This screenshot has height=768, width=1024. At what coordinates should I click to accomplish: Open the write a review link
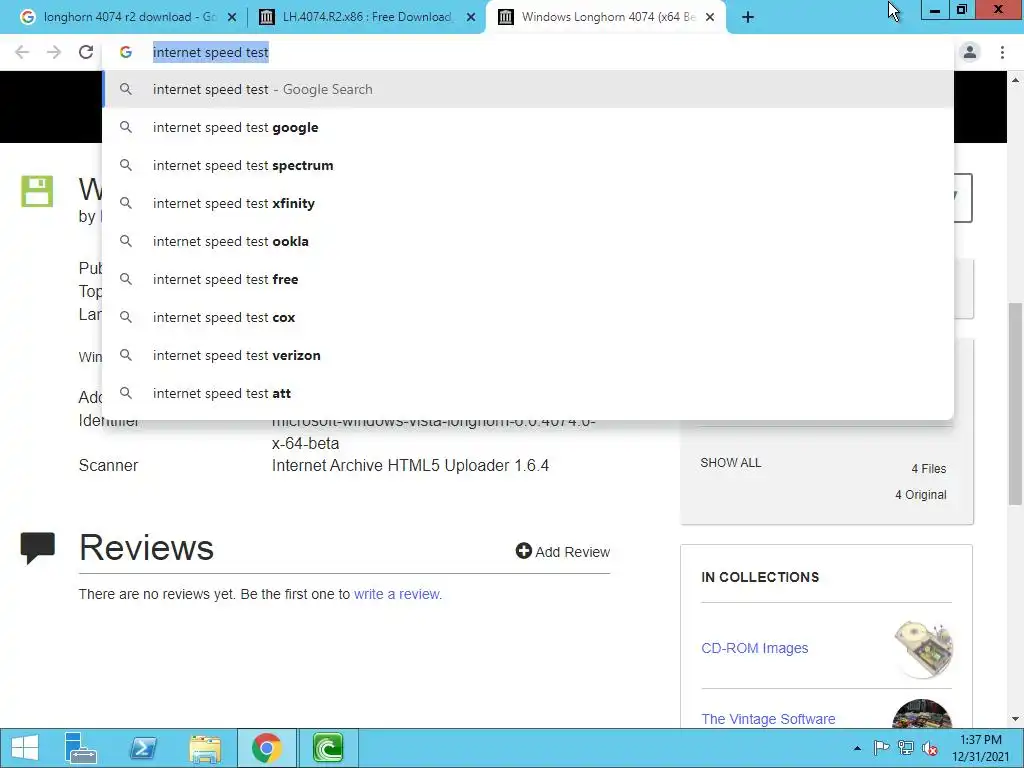click(398, 594)
